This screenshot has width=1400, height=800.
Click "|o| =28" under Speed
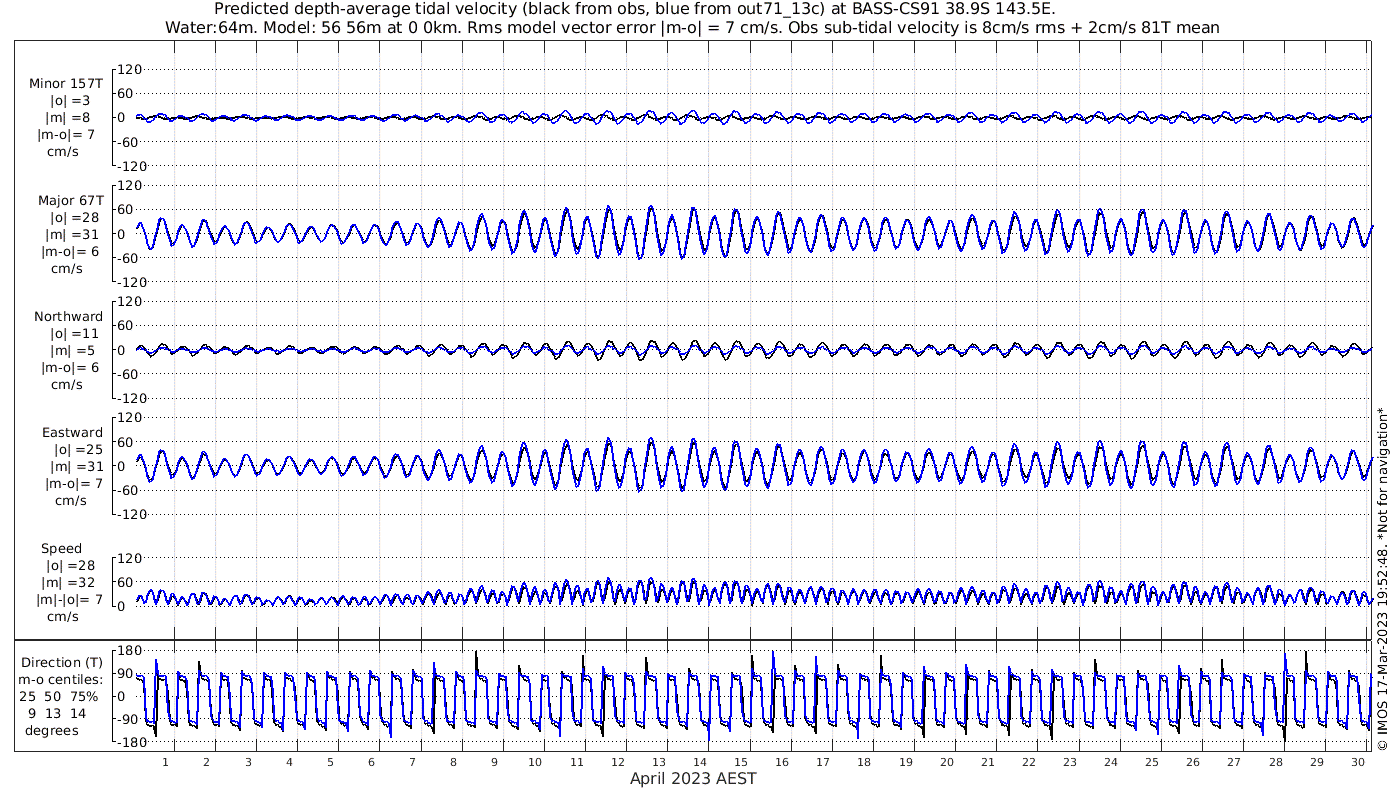click(71, 565)
